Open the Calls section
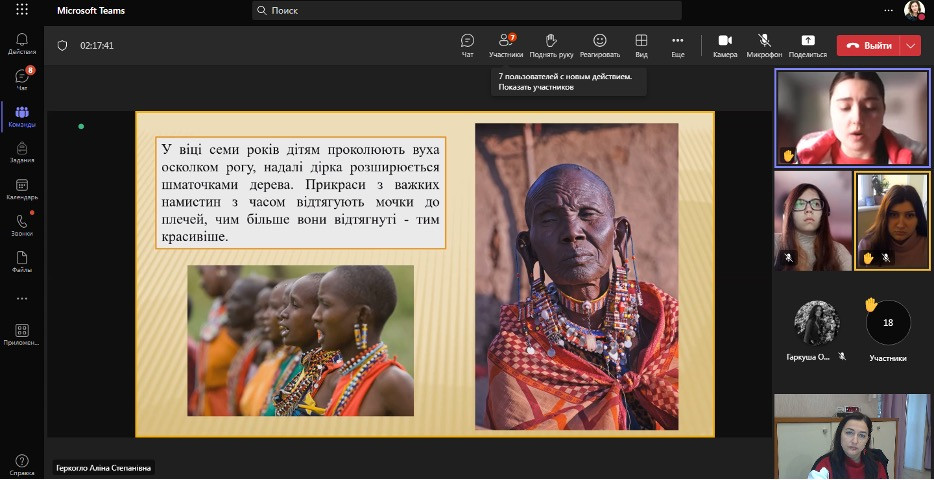Viewport: 934px width, 480px height. coord(22,224)
